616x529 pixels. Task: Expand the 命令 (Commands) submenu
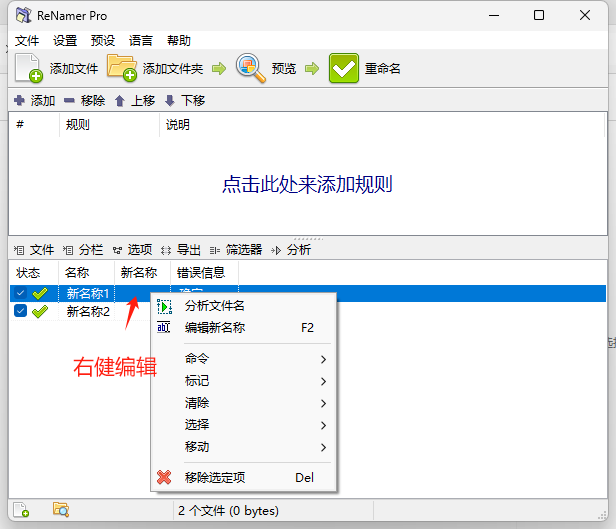pos(244,359)
